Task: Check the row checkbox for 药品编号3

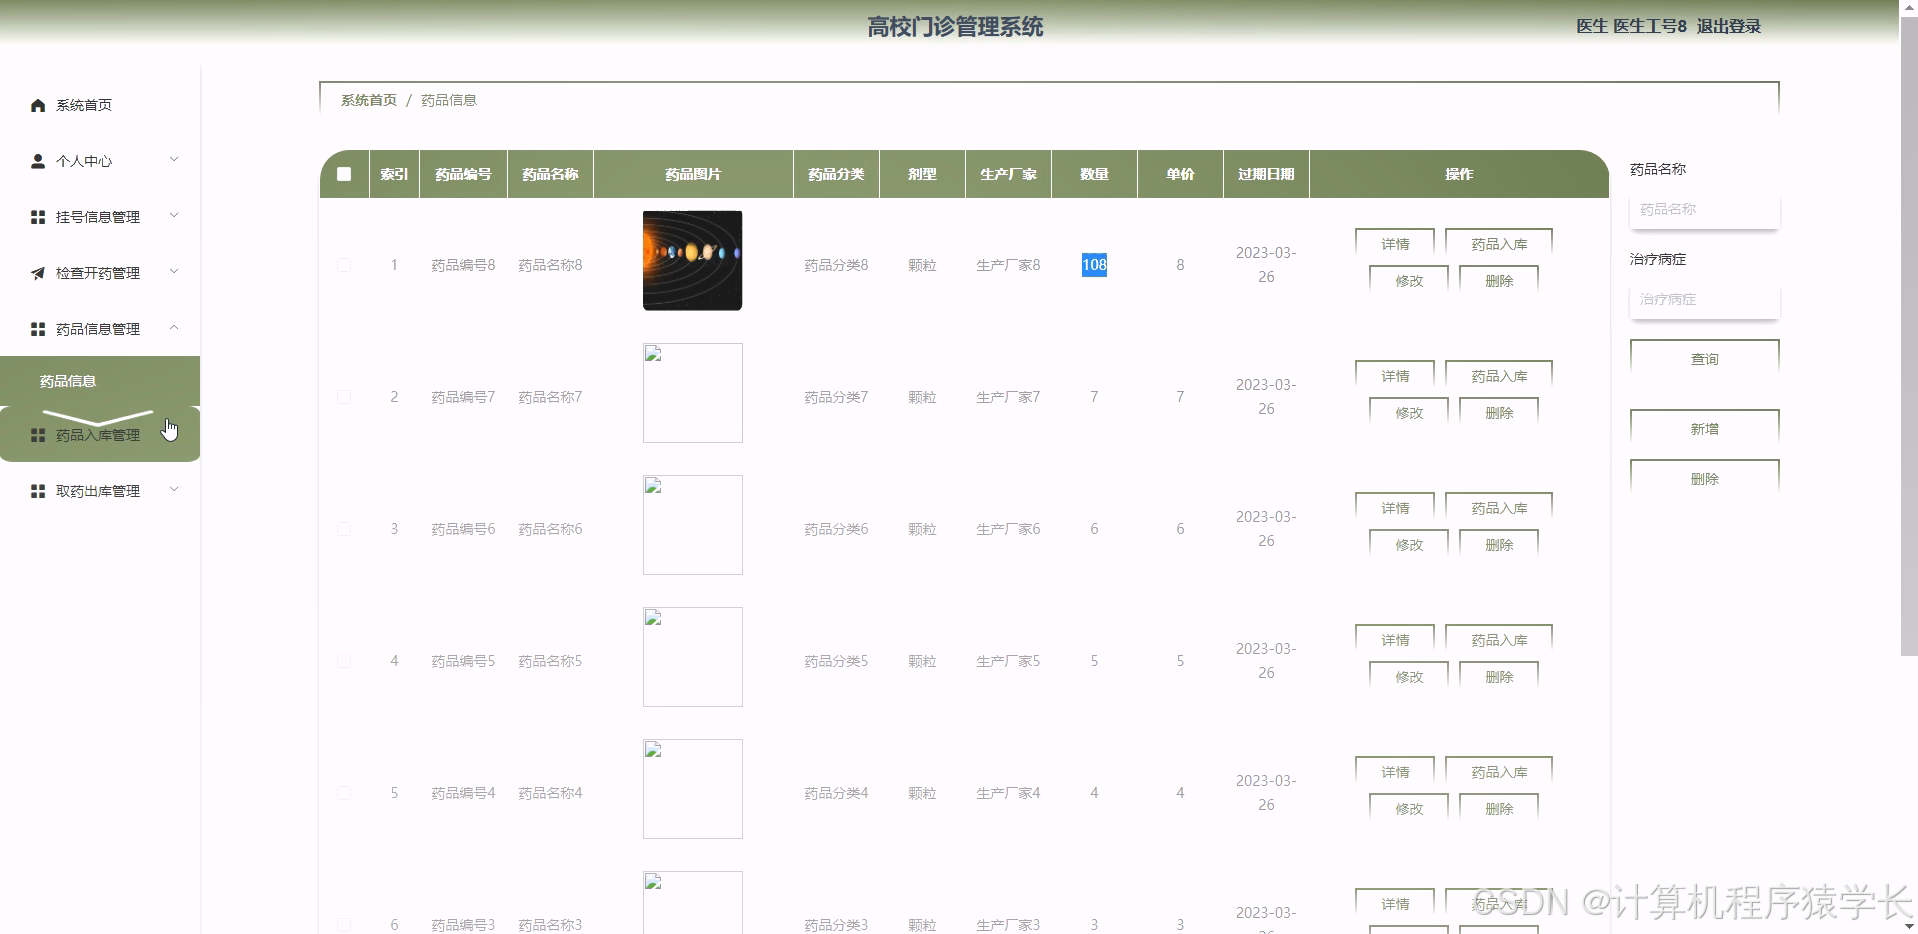Action: coord(344,925)
